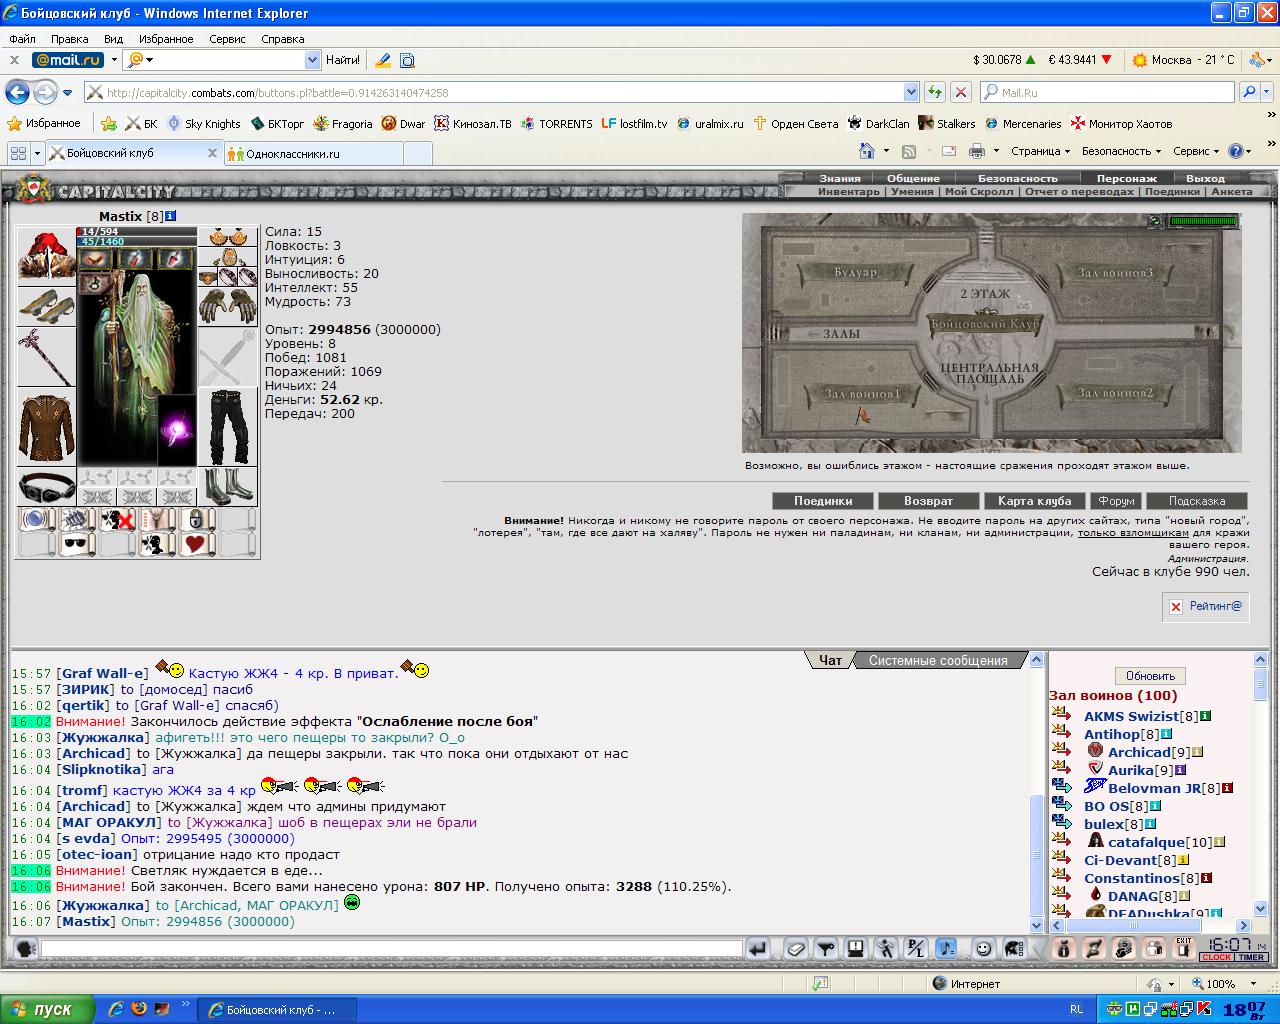This screenshot has width=1280, height=1024.
Task: Click the running man icon in chat bar
Action: coord(886,948)
